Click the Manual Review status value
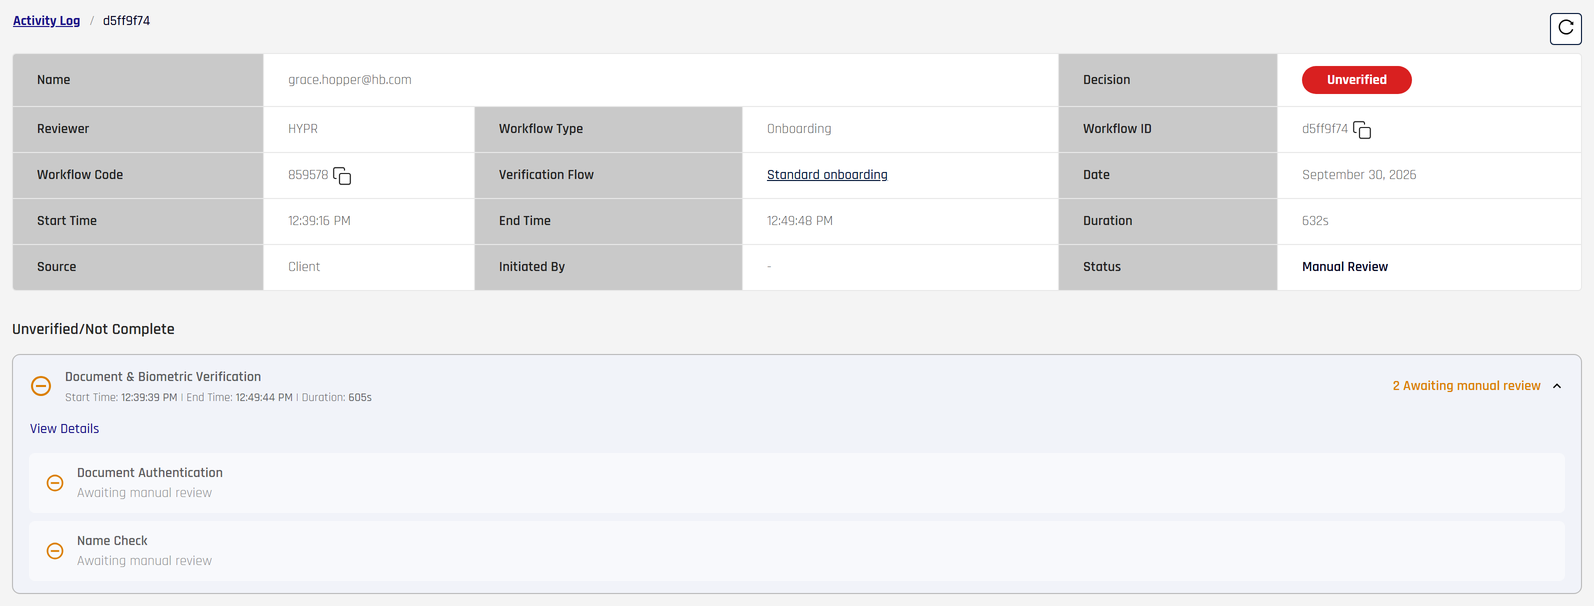This screenshot has height=606, width=1594. tap(1344, 267)
